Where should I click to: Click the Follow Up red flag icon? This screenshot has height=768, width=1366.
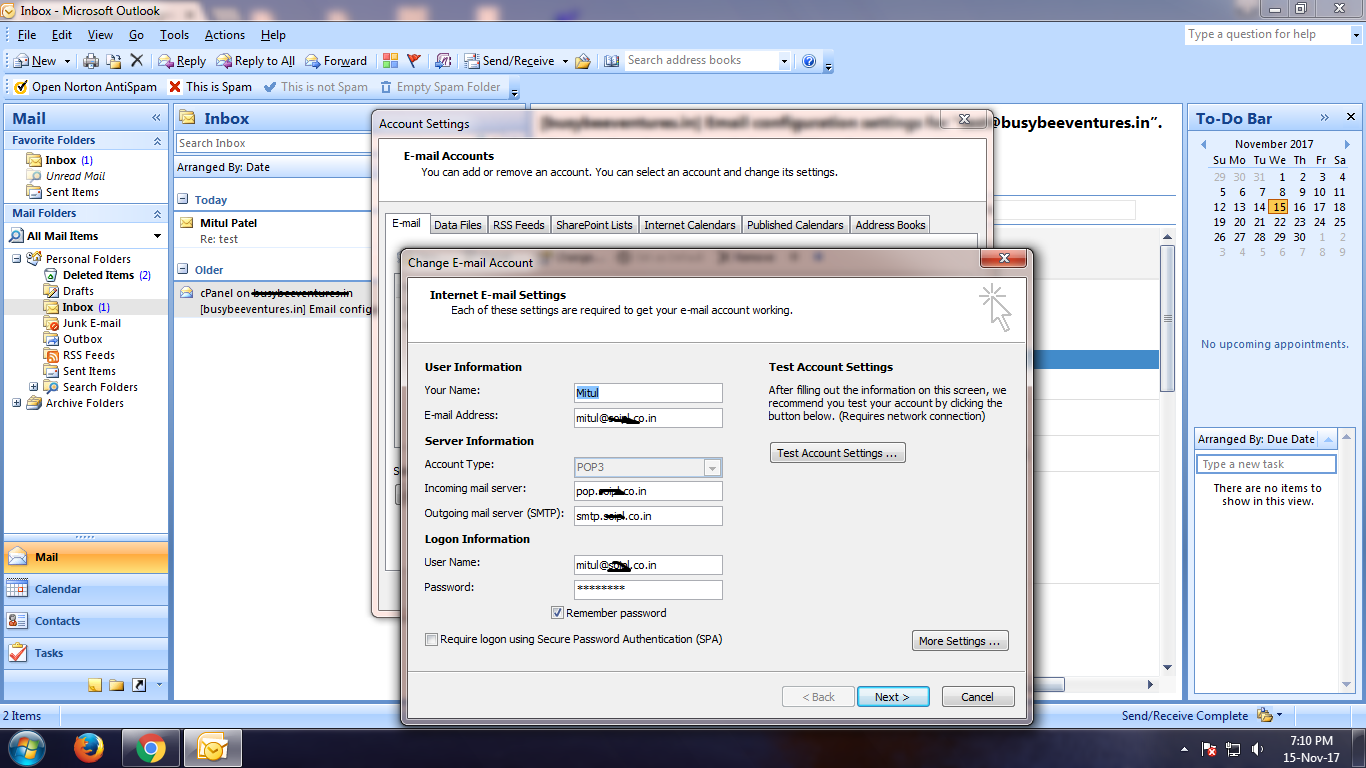click(x=414, y=61)
